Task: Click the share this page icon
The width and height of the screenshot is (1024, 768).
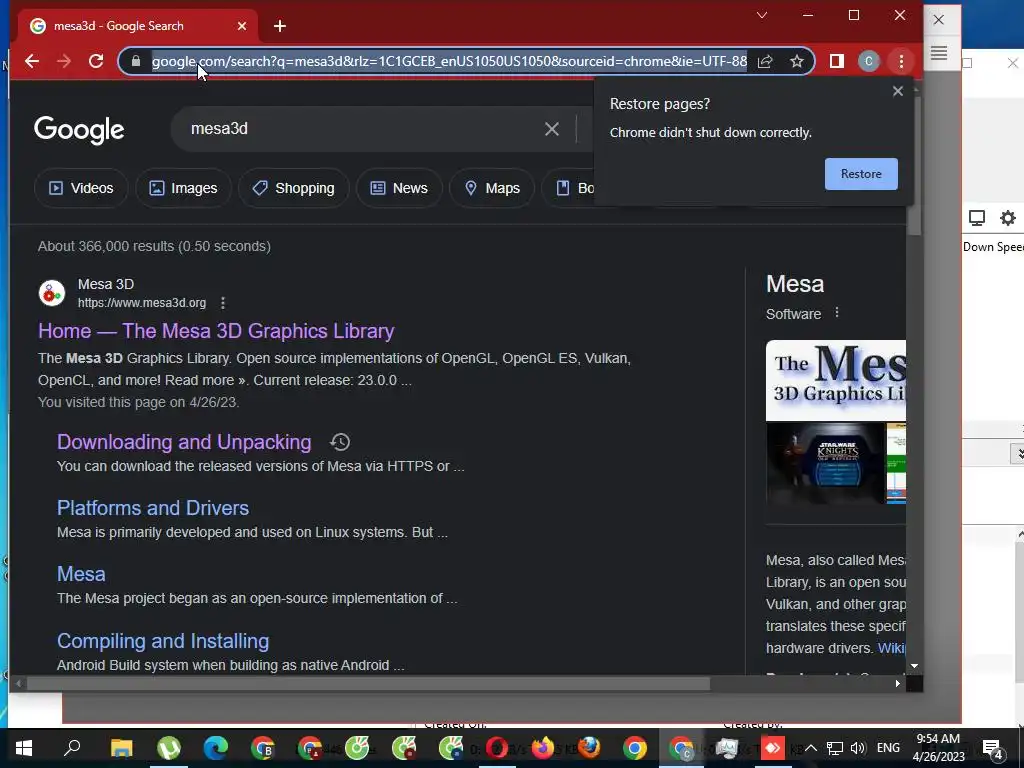Action: click(765, 61)
